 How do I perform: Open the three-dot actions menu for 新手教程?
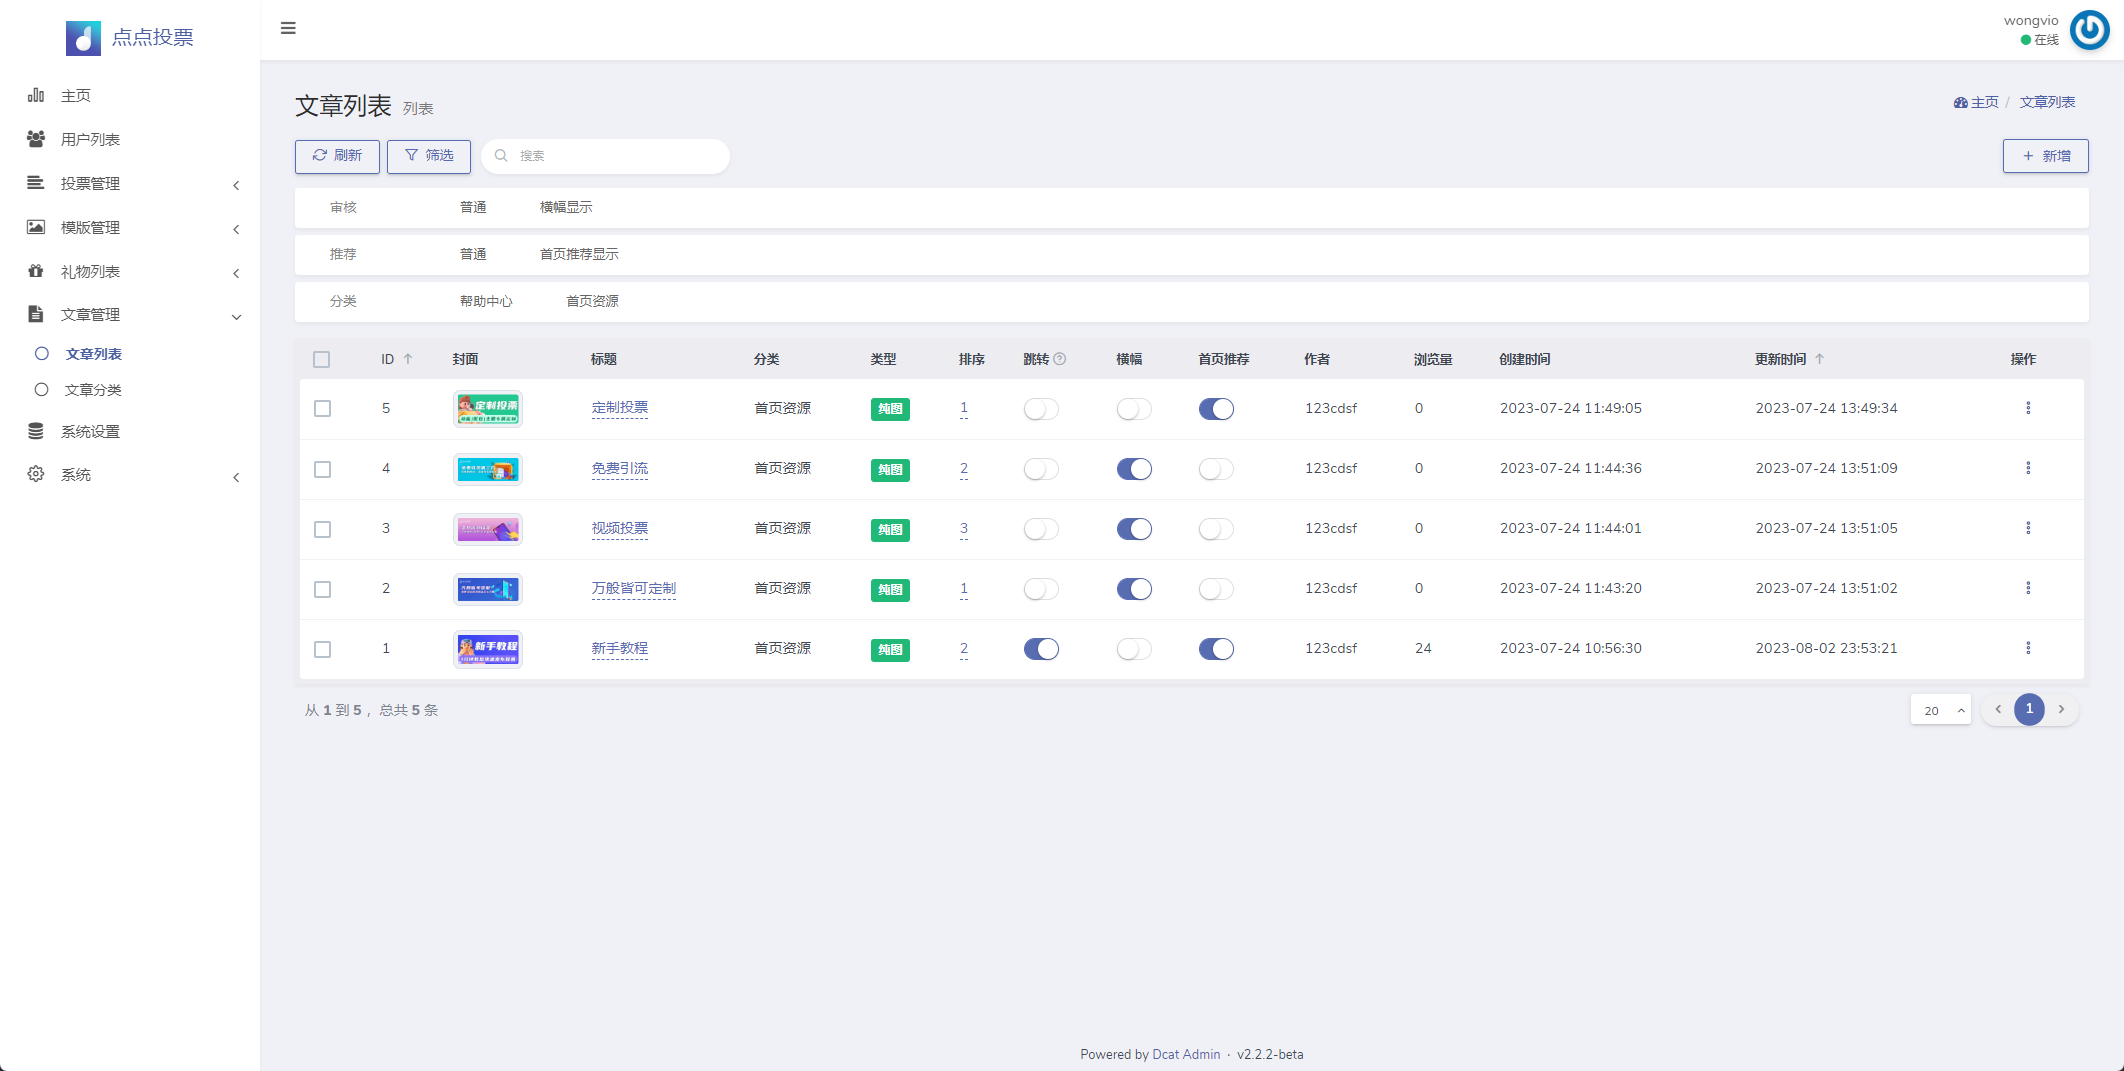pos(2028,648)
